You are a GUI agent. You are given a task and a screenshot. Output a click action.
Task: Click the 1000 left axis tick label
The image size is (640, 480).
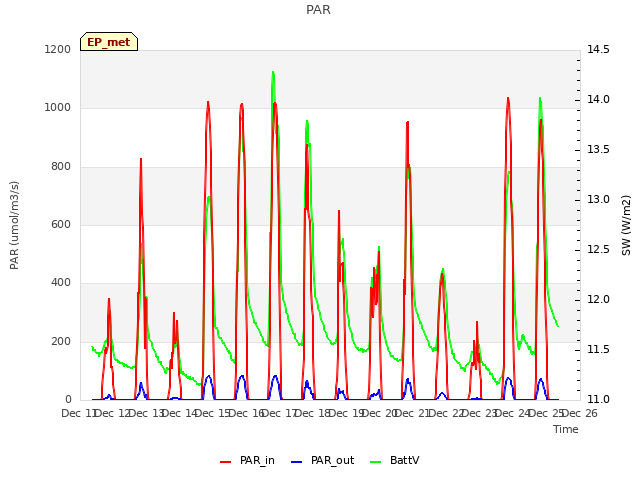[58, 108]
